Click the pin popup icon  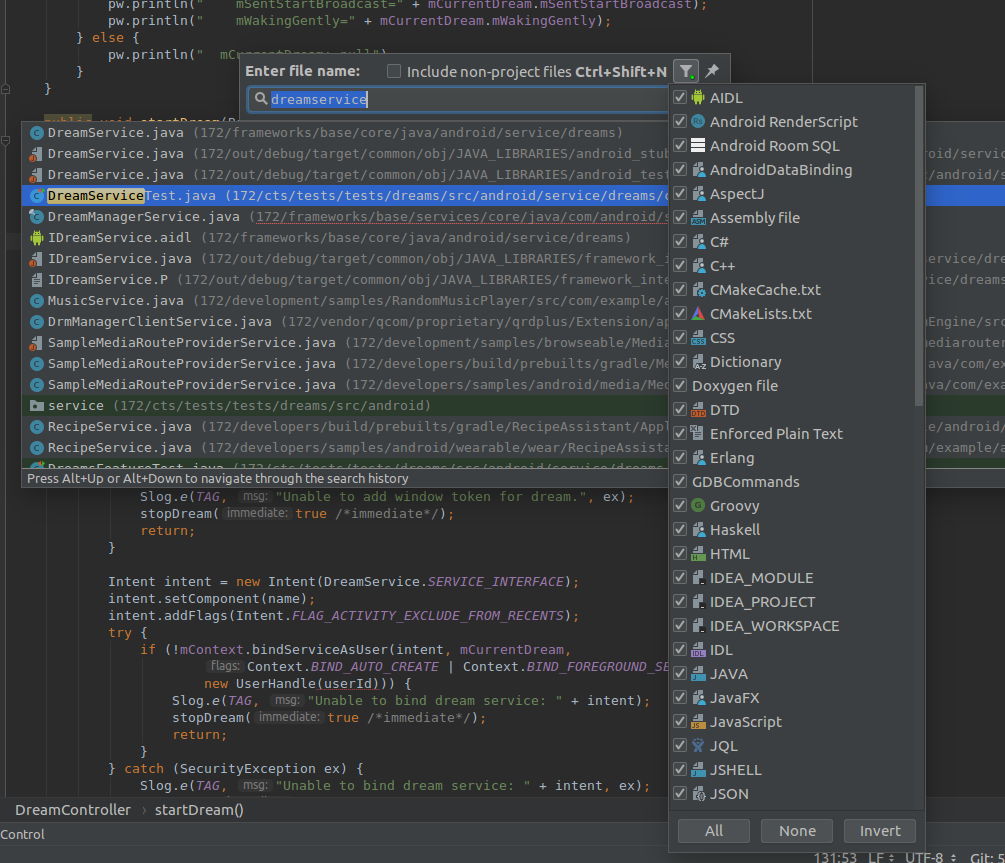click(712, 71)
